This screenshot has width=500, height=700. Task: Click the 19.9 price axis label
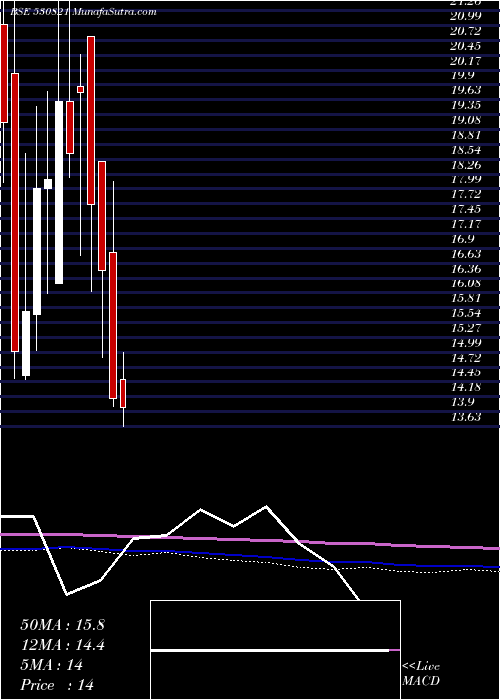[463, 75]
